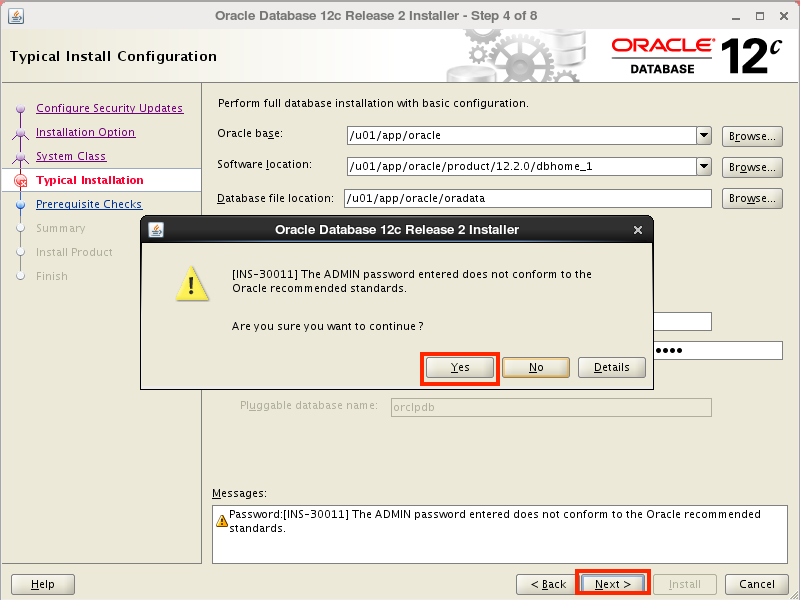Maximize the installer window
Screen dimensions: 800x600
(760, 16)
